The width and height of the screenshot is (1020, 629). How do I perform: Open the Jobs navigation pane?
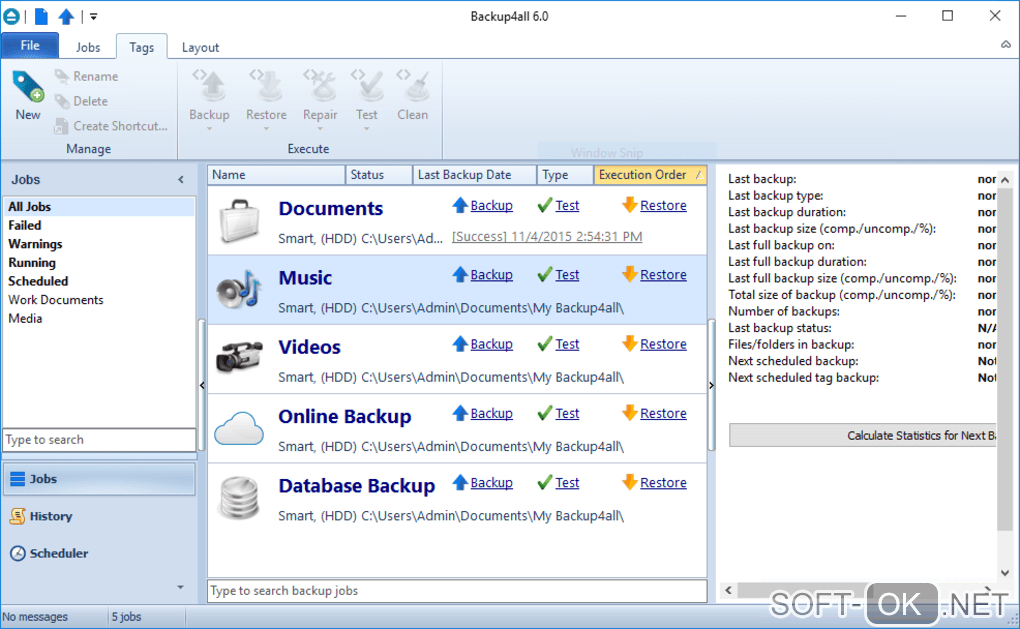(99, 479)
